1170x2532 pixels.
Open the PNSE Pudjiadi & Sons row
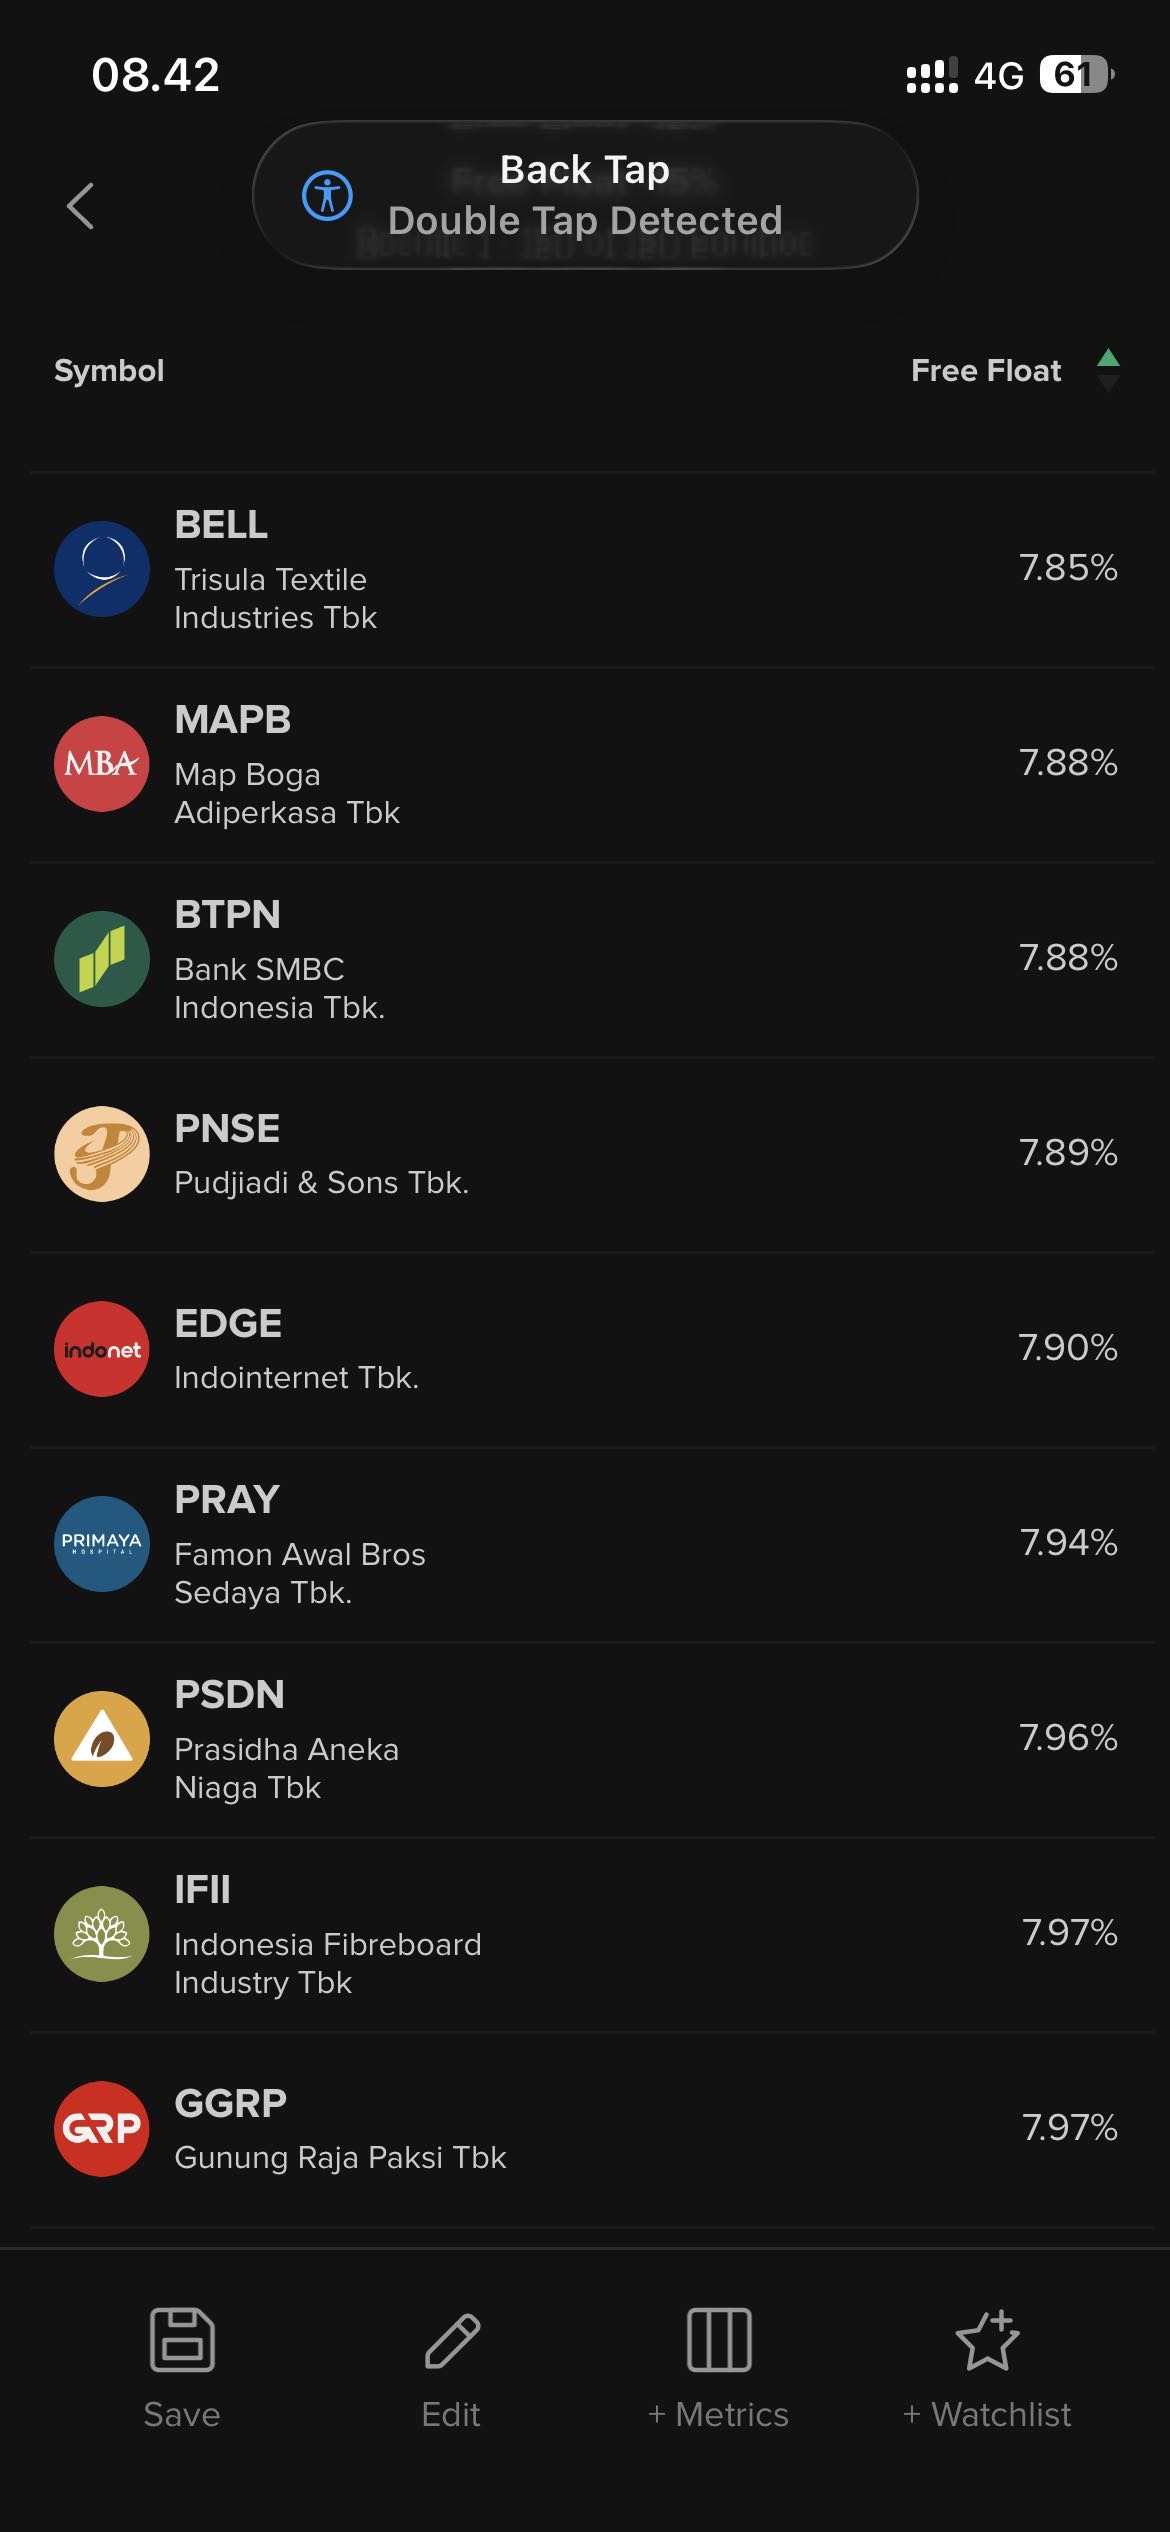[x=585, y=1154]
